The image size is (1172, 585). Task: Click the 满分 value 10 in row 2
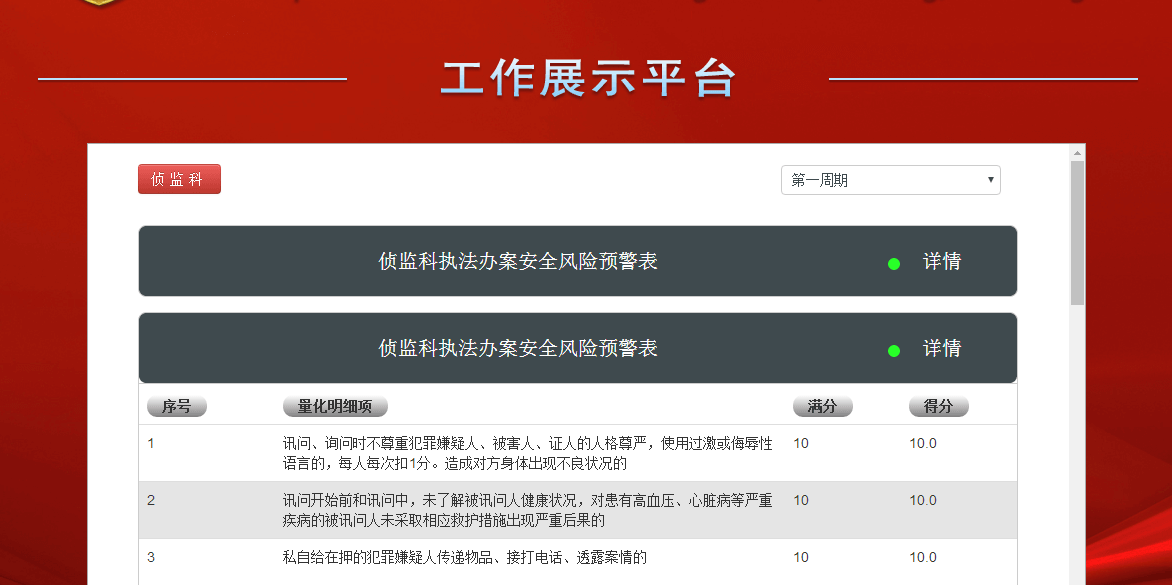click(x=801, y=501)
